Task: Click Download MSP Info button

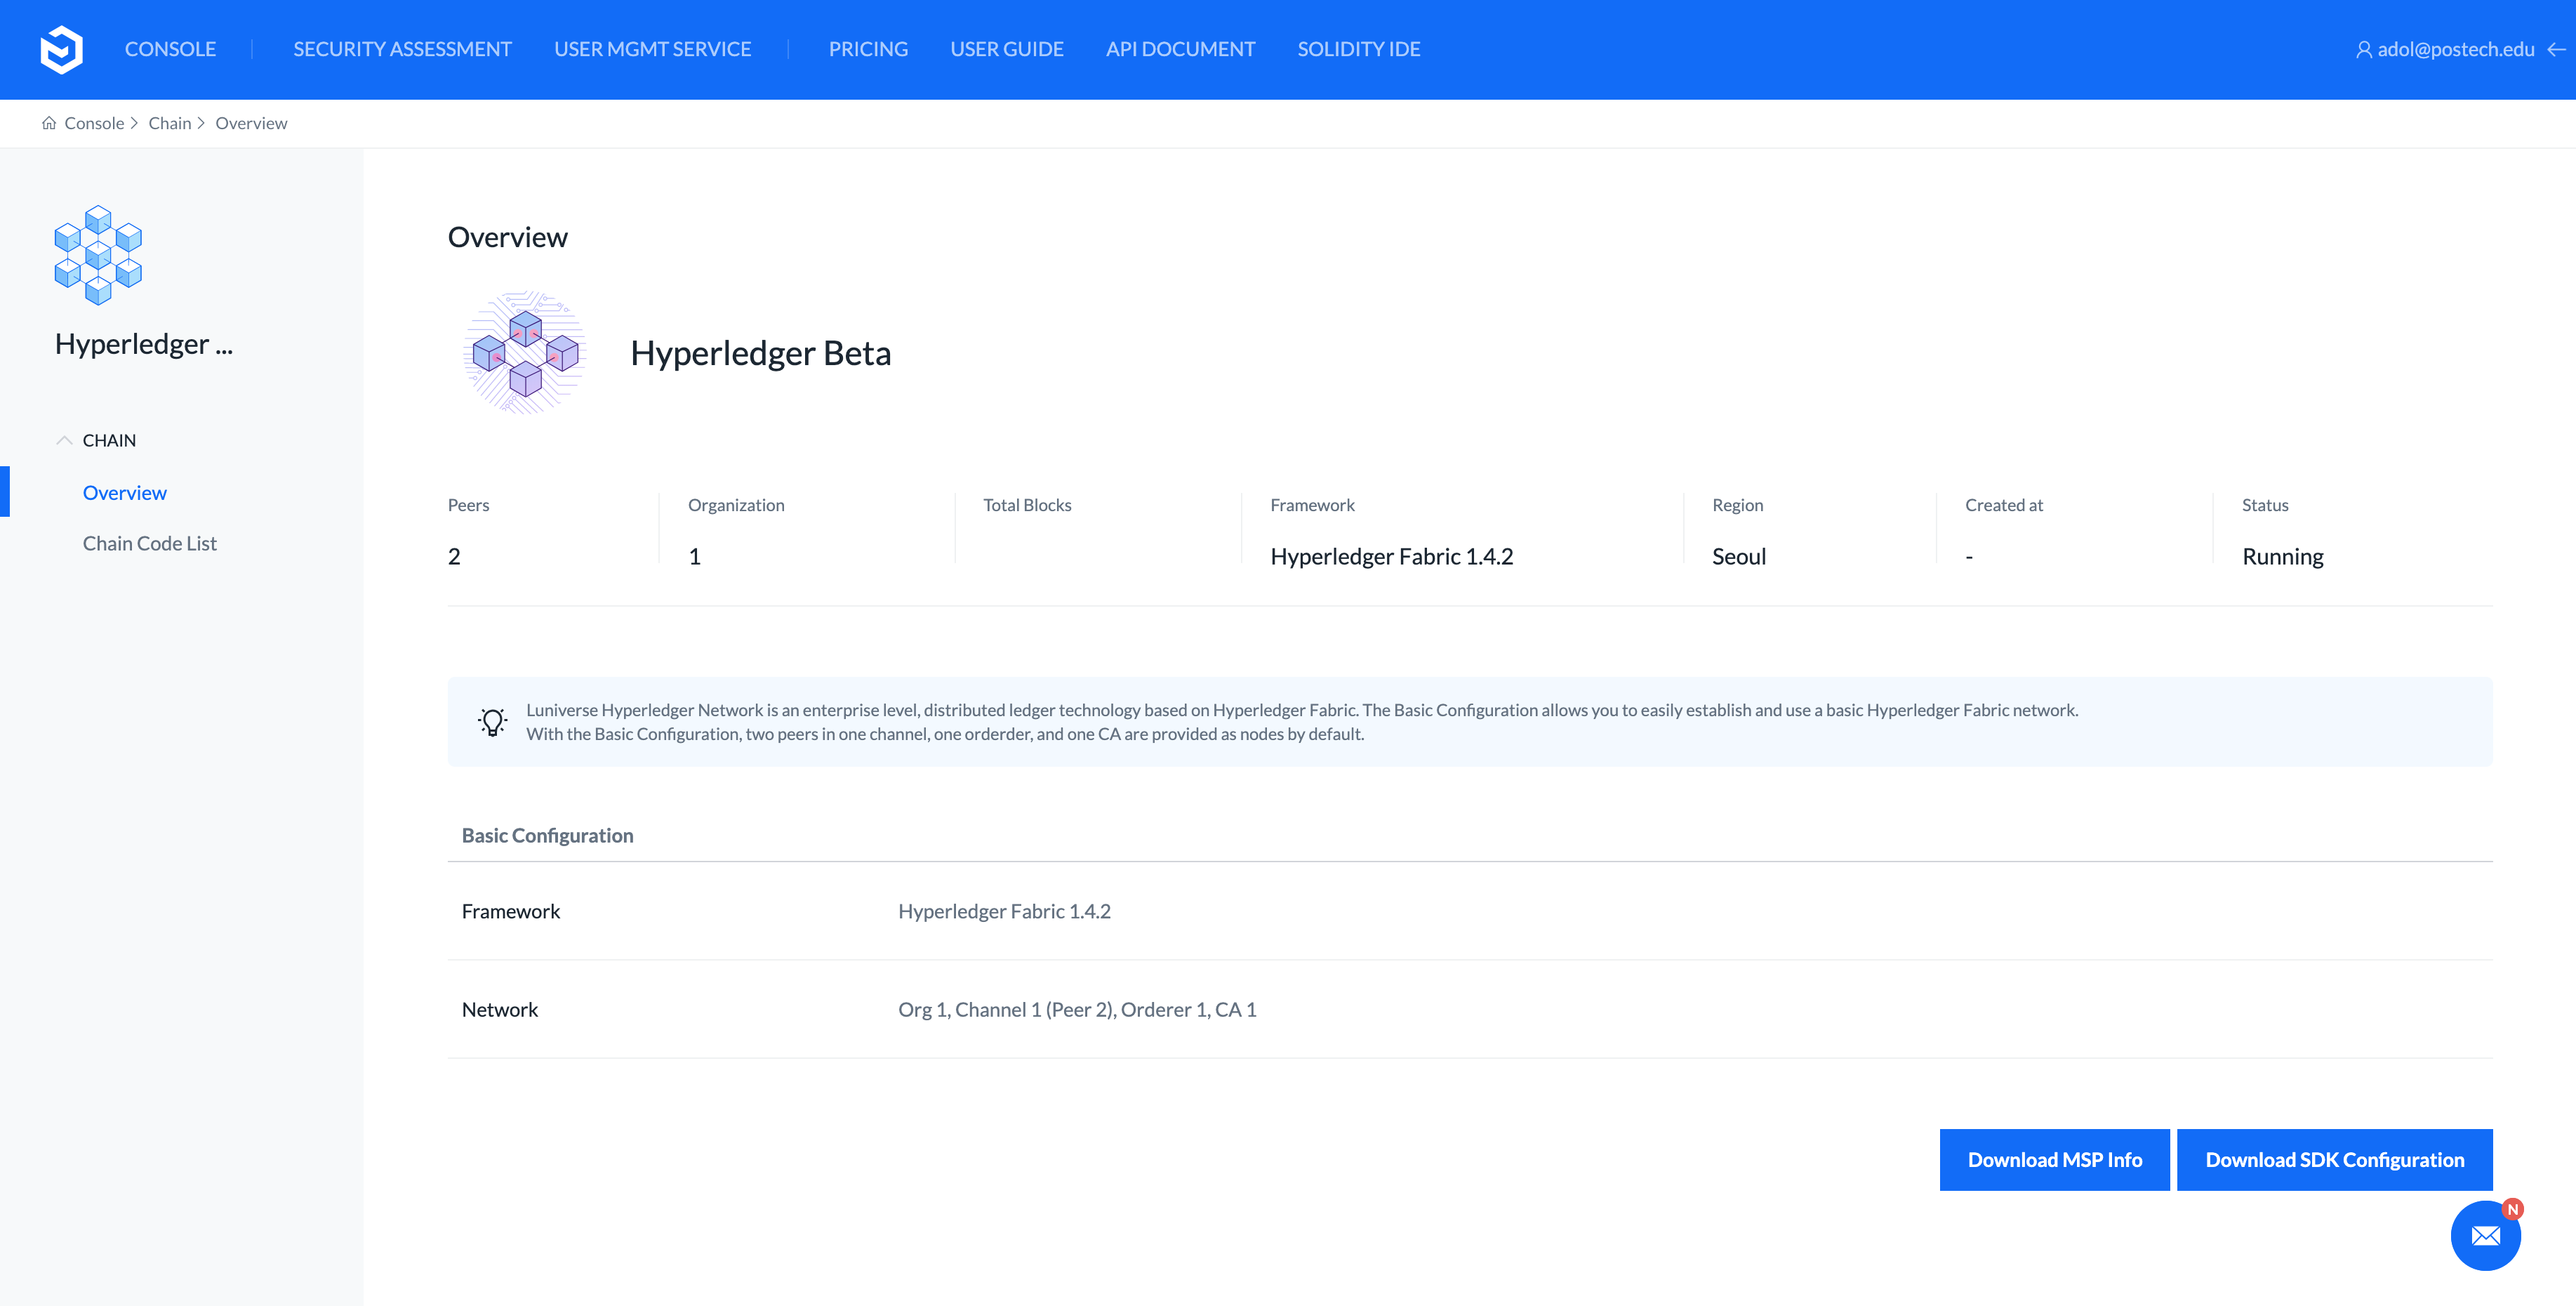Action: [2054, 1160]
